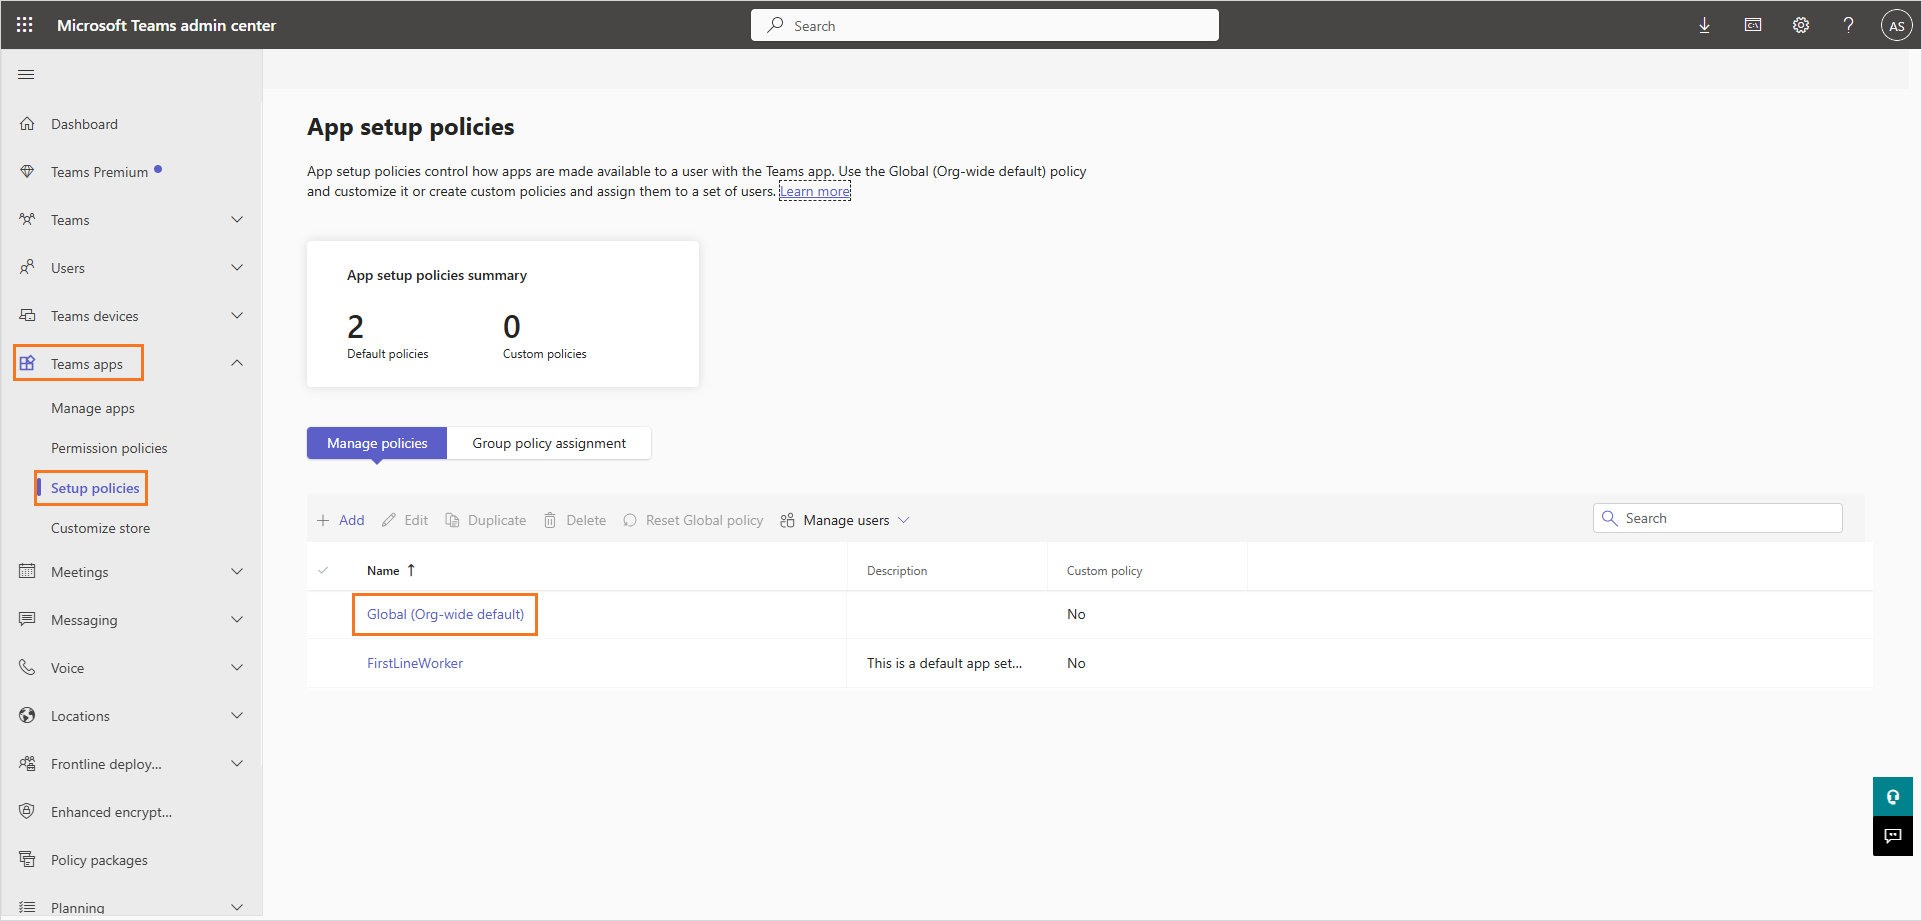Open the Manage users dropdown
The width and height of the screenshot is (1922, 921).
pos(845,520)
